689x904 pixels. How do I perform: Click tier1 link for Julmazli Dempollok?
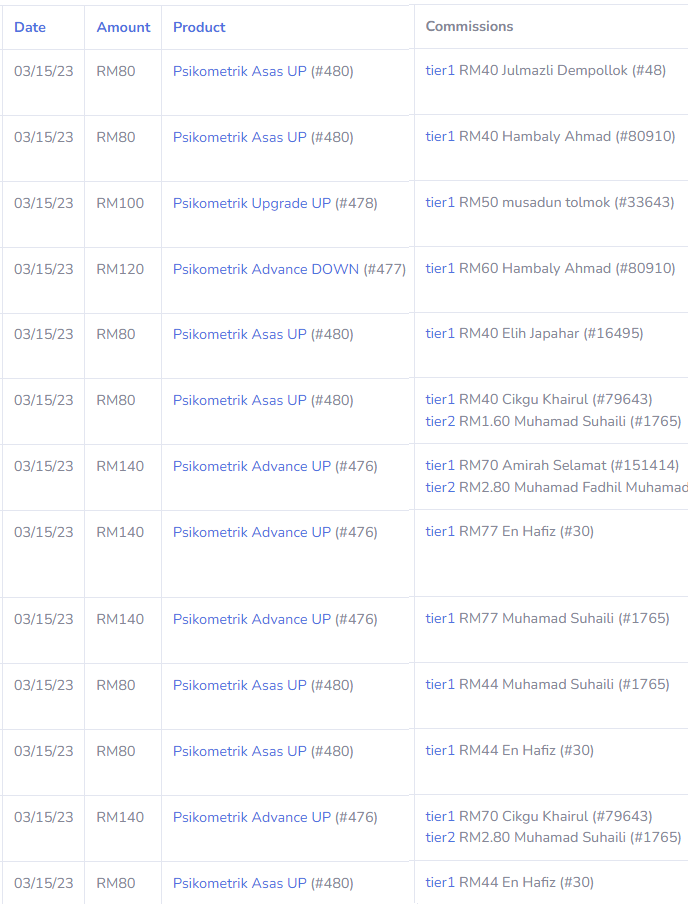click(440, 71)
